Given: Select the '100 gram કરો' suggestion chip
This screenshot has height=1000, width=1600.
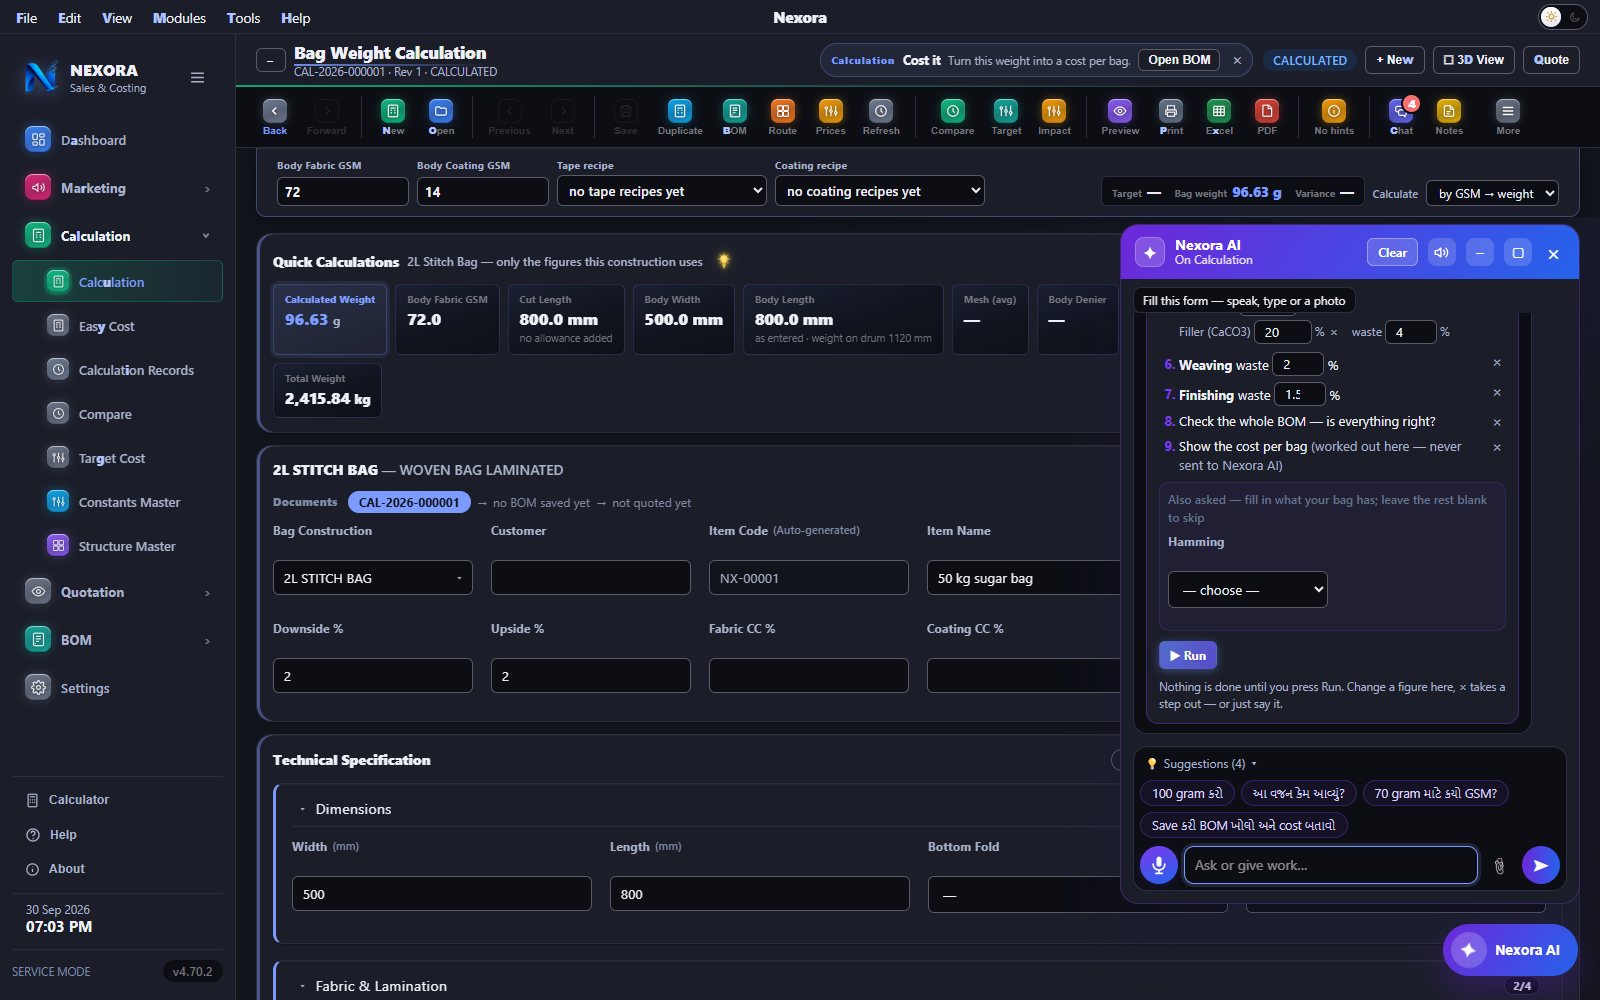Looking at the screenshot, I should coord(1187,793).
